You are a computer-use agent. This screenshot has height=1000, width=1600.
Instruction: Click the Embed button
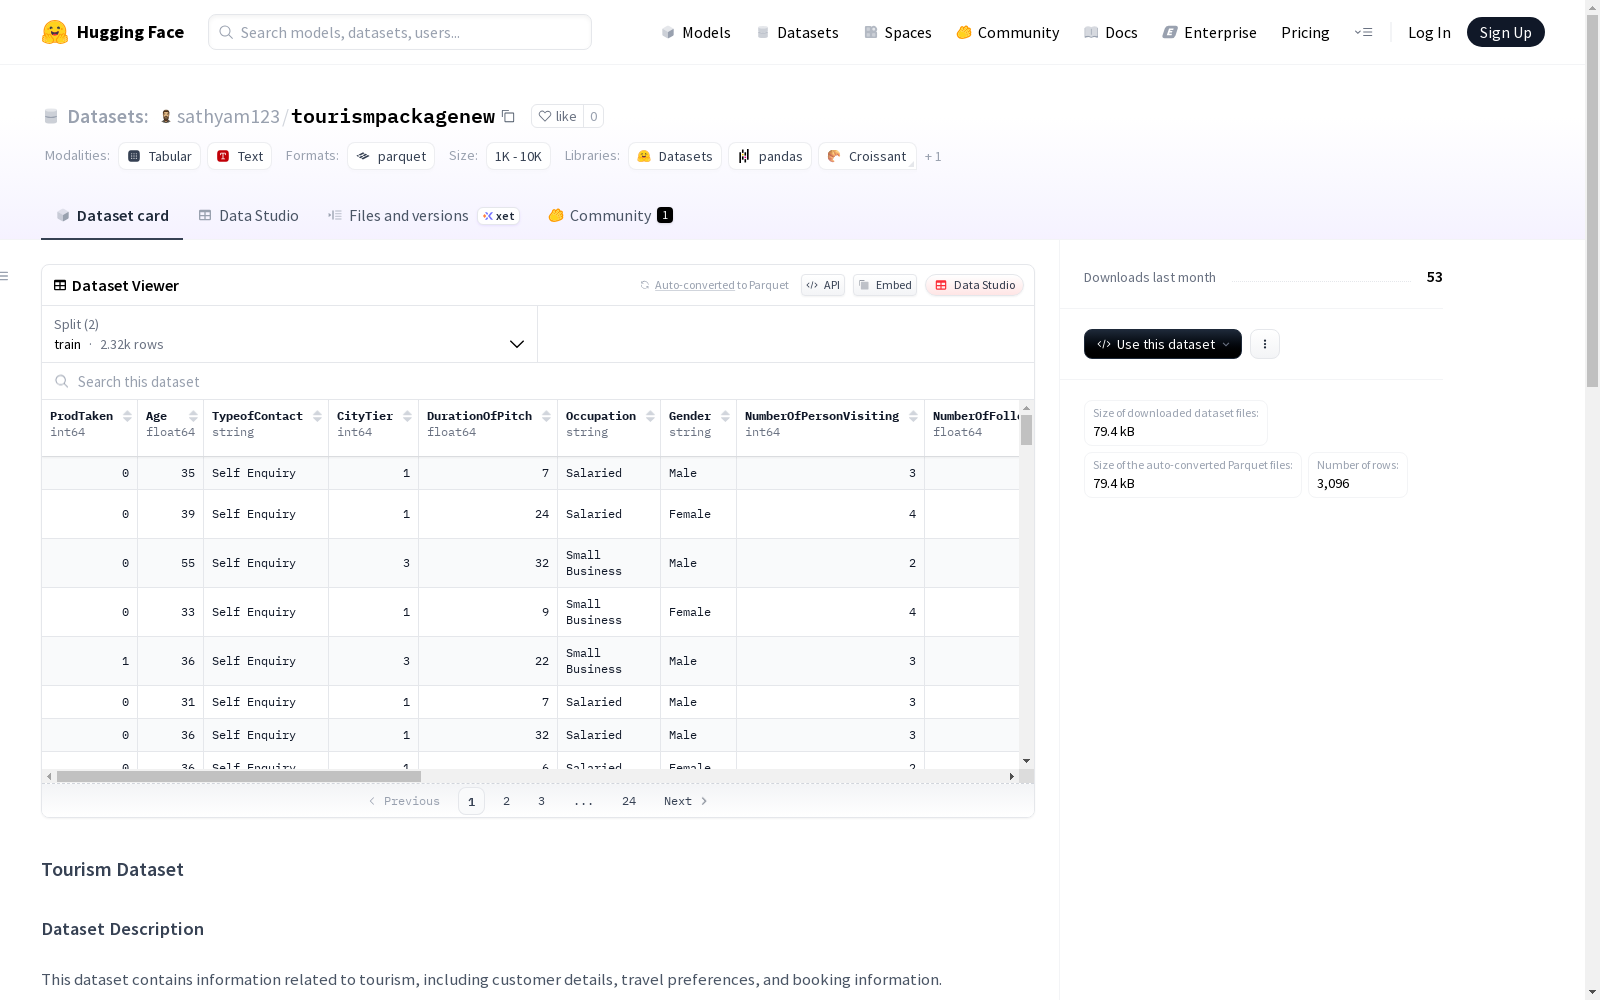coord(885,285)
